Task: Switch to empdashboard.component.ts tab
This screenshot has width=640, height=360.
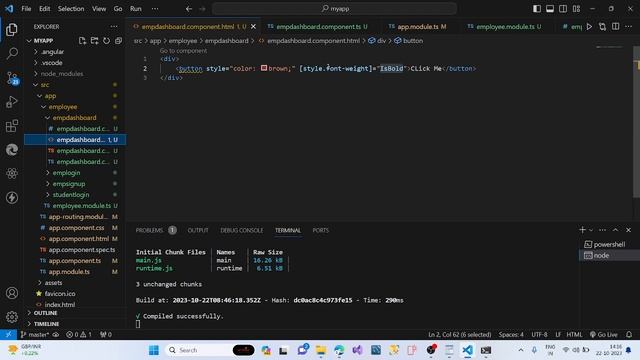Action: coord(319,27)
